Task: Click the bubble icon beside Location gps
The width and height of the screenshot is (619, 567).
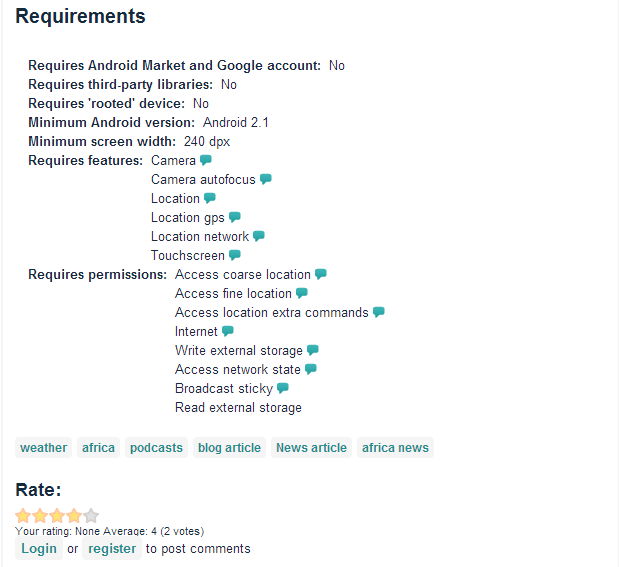Action: (x=235, y=217)
